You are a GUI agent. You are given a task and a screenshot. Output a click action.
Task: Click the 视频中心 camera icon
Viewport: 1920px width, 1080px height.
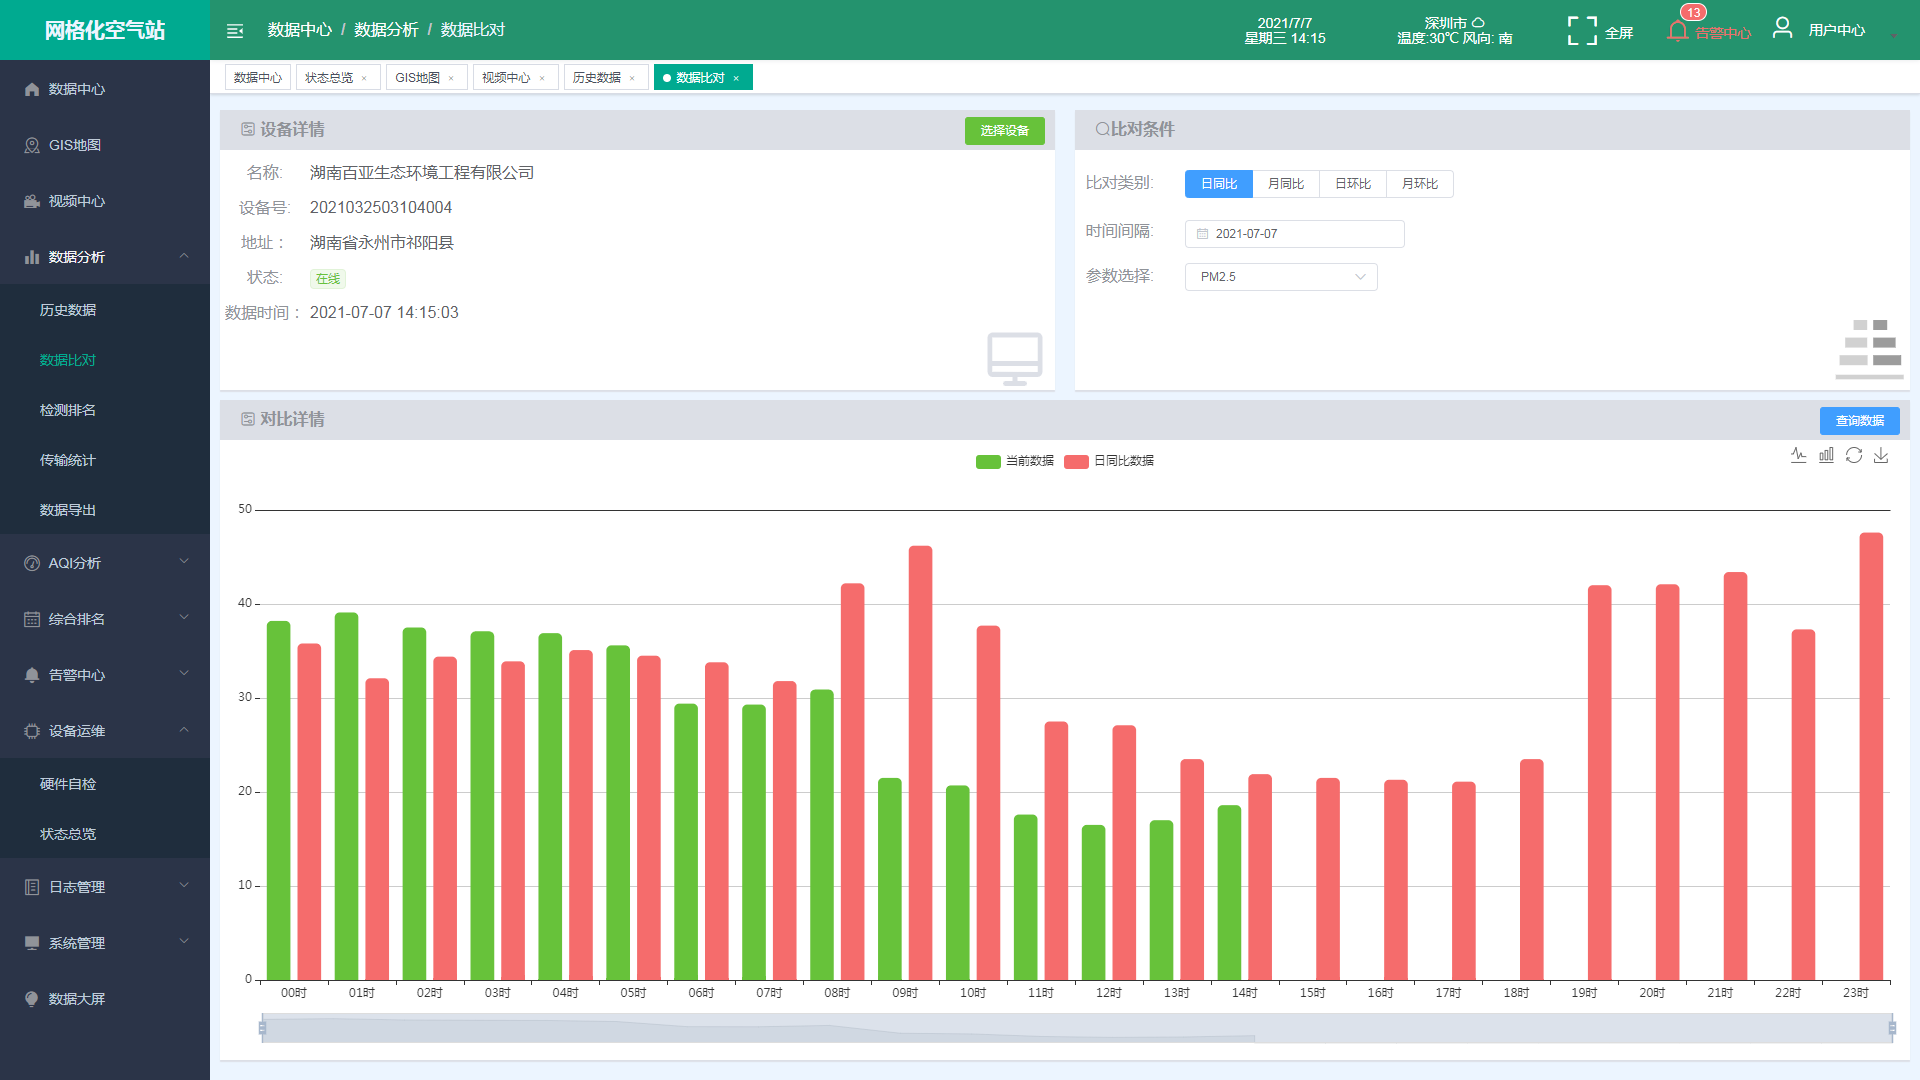coord(32,201)
